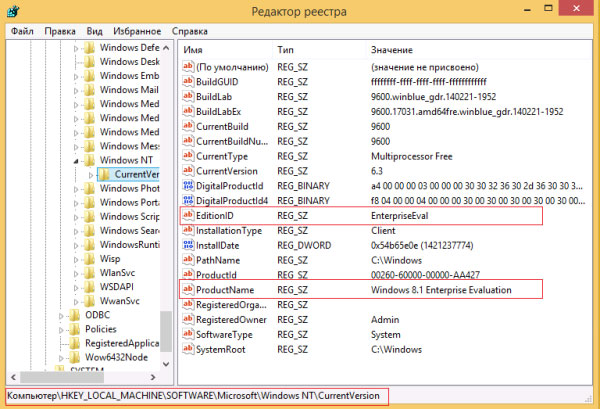600x409 pixels.
Task: Click the Windows NT folder icon
Action: [89, 160]
